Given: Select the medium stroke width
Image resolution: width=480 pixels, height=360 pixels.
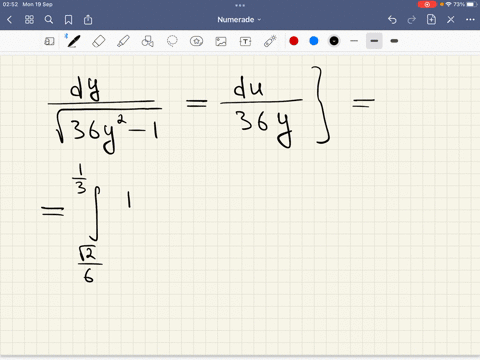Looking at the screenshot, I should 374,41.
